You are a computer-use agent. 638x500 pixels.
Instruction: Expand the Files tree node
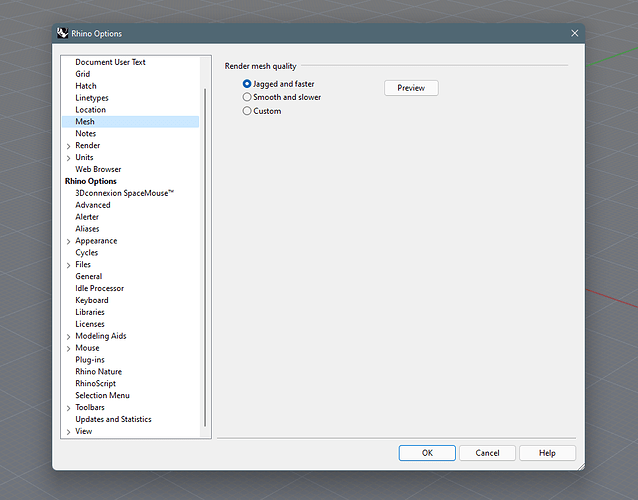68,265
